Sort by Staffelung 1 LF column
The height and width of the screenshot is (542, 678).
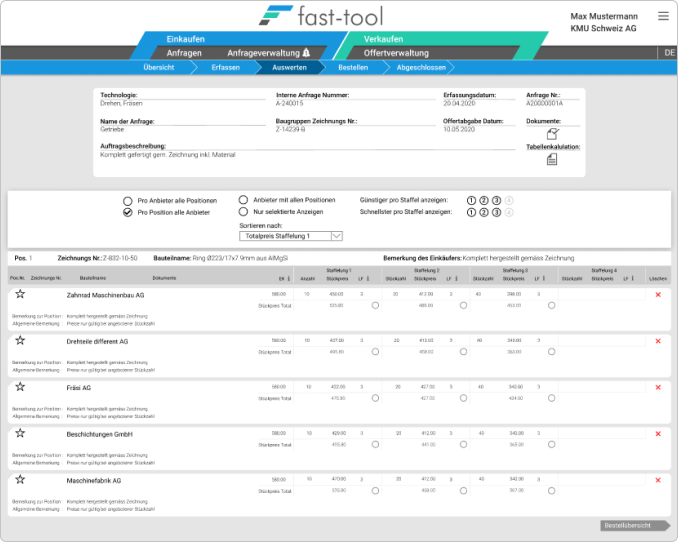point(368,279)
